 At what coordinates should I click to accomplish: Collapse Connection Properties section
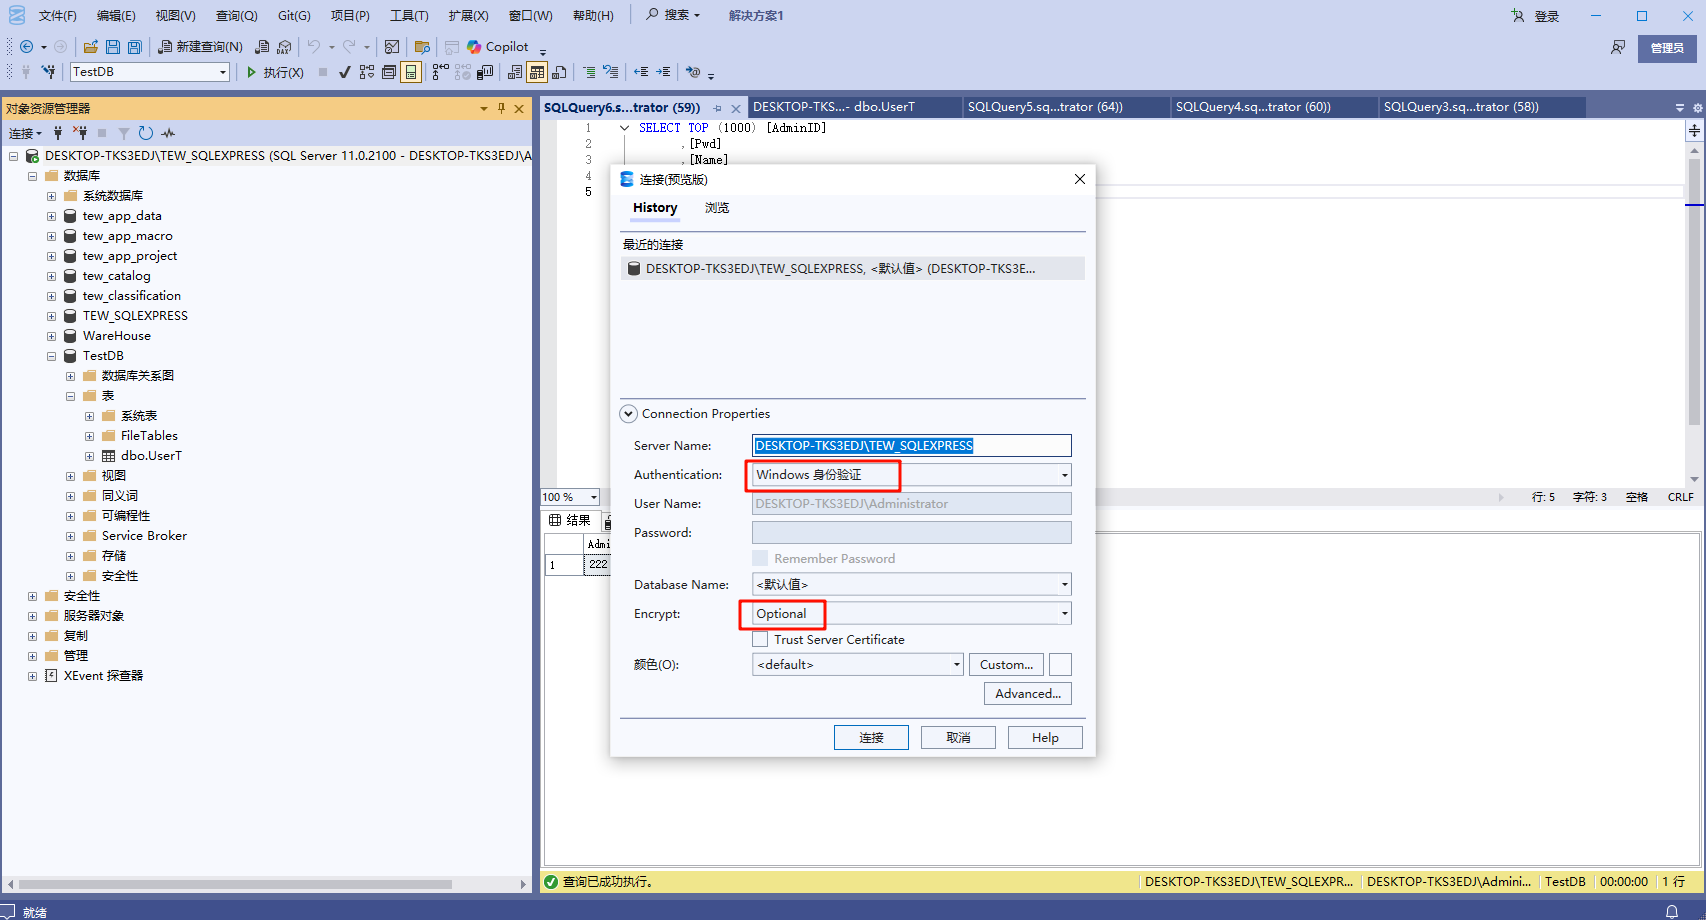click(x=629, y=414)
